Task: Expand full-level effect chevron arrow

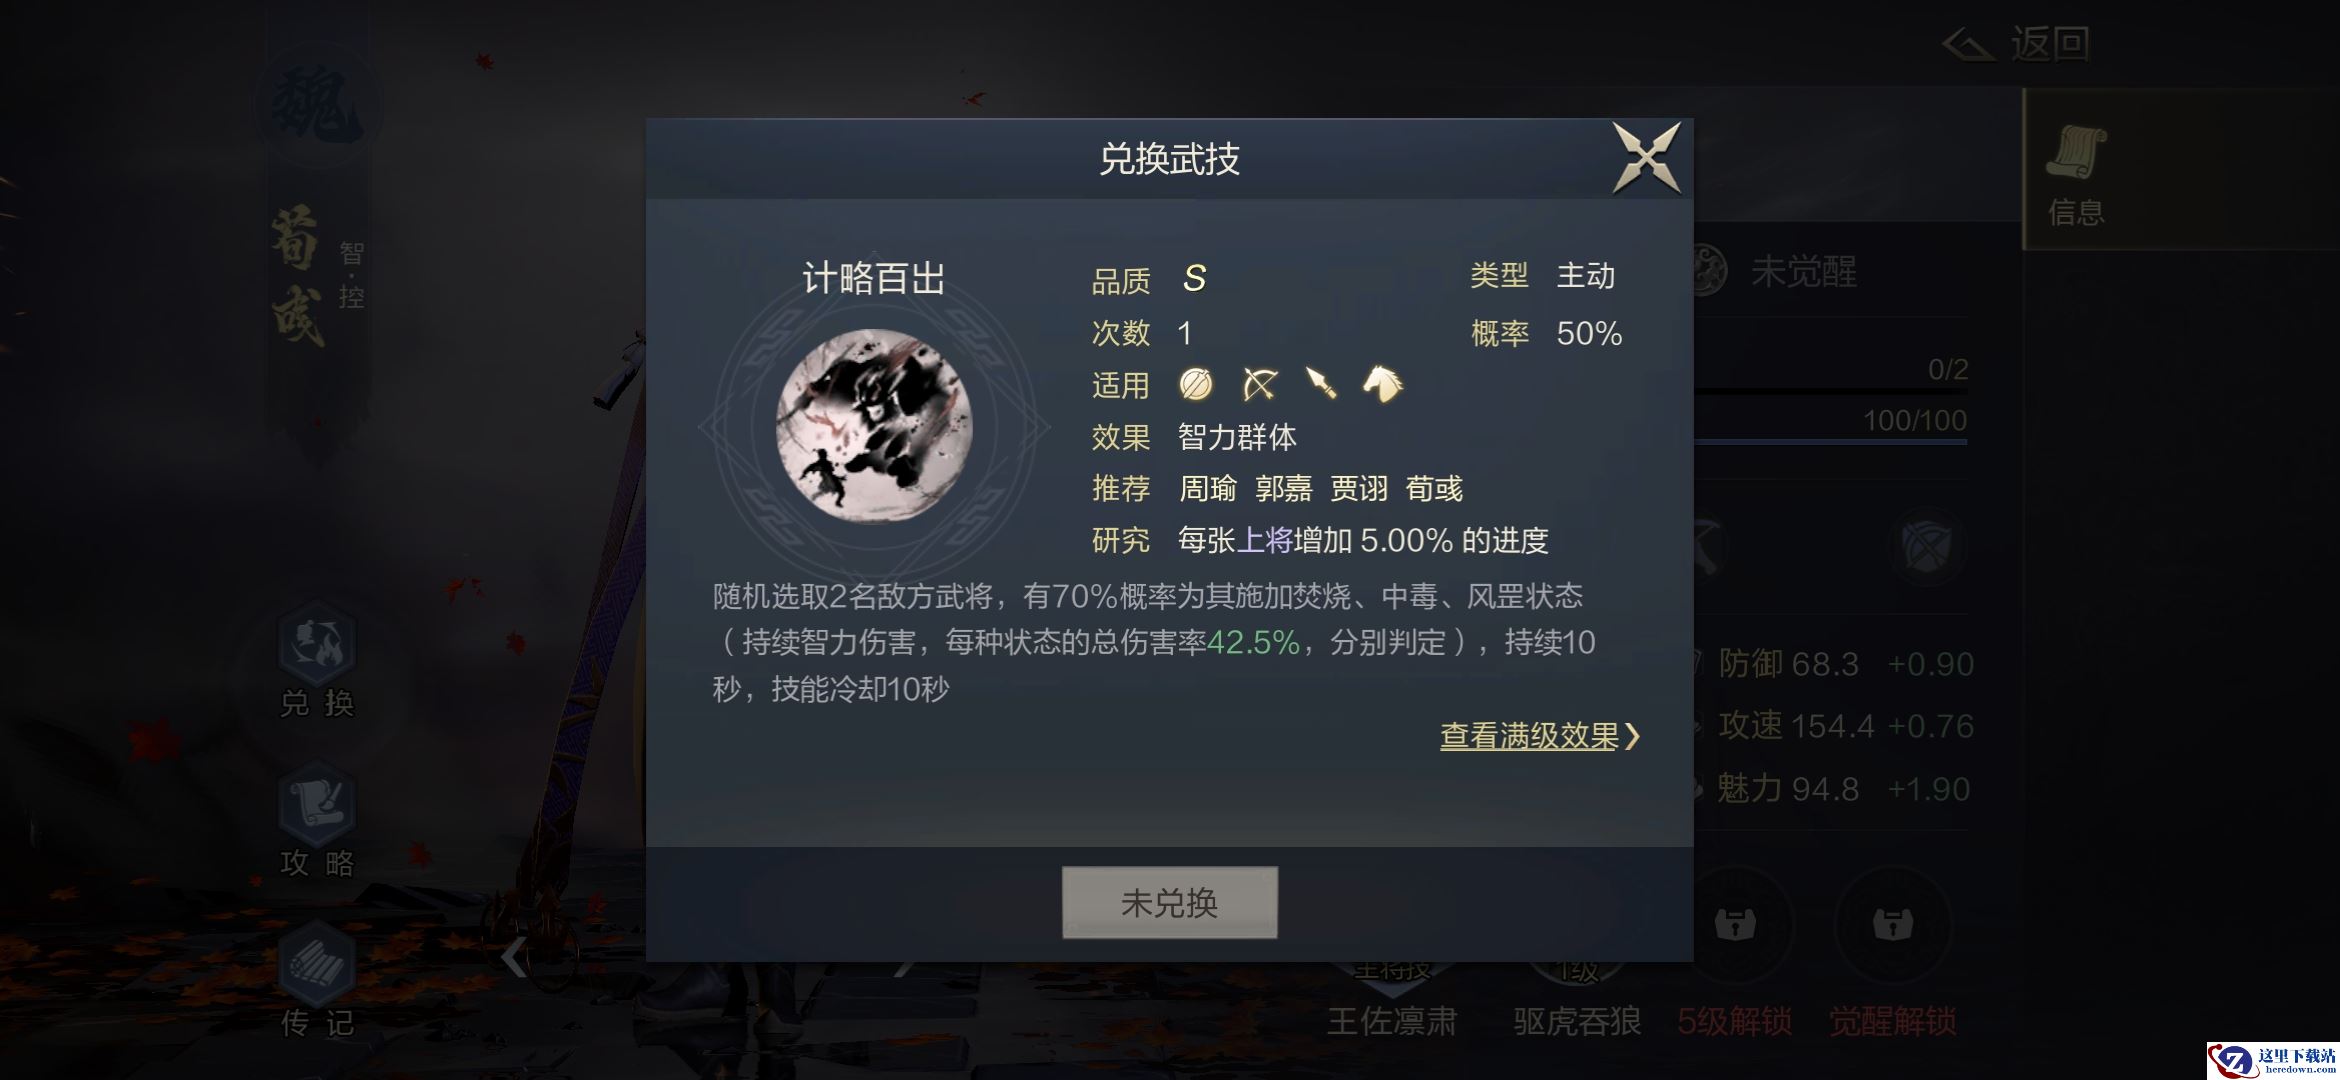Action: [x=1632, y=737]
